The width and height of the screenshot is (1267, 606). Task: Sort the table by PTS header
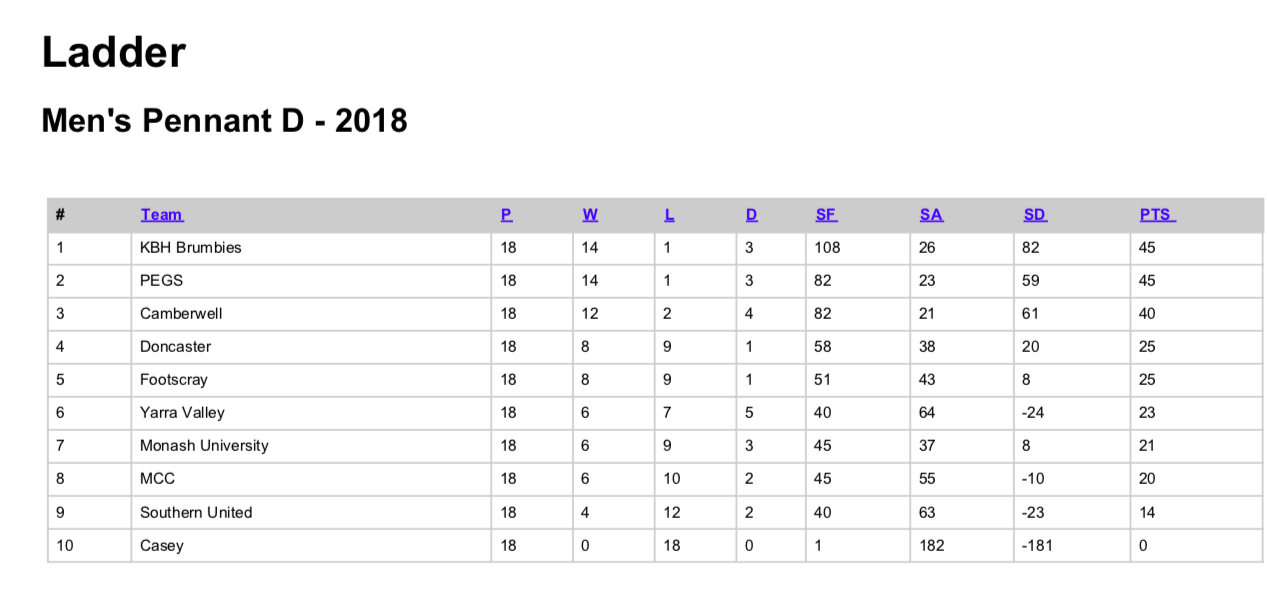click(1157, 215)
